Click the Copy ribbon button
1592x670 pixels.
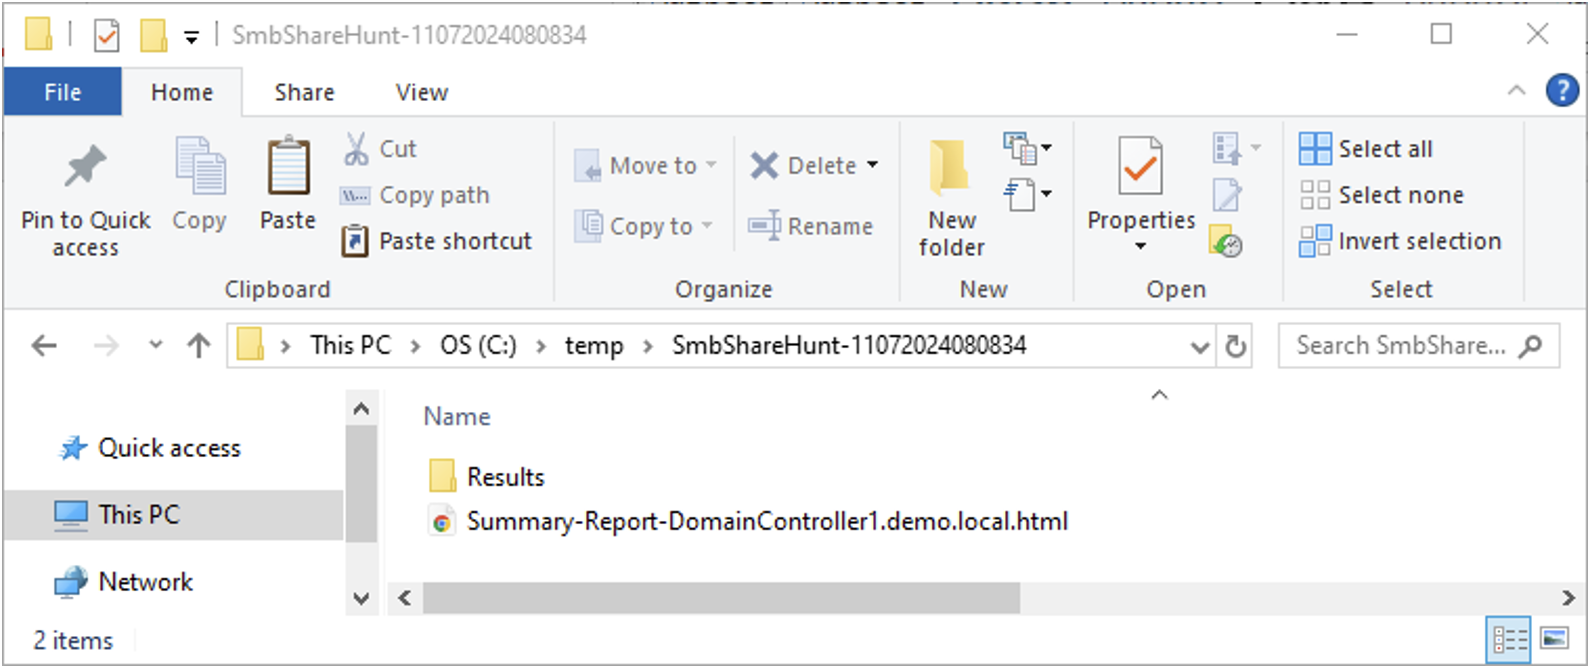click(200, 184)
